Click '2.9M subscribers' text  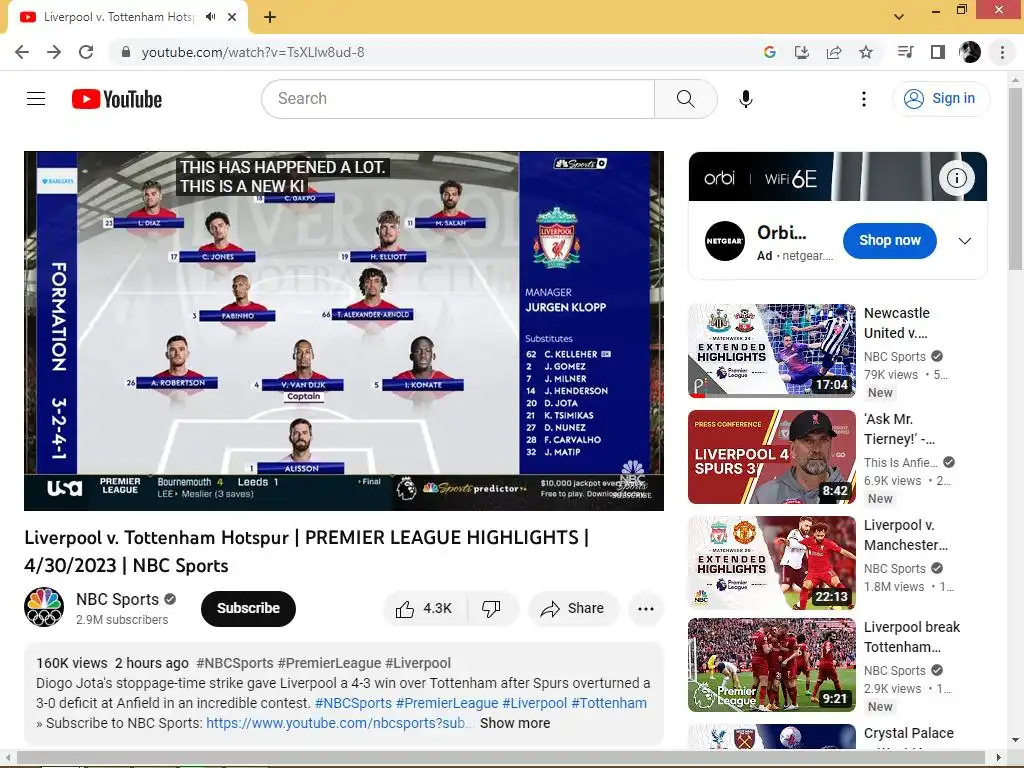(122, 619)
